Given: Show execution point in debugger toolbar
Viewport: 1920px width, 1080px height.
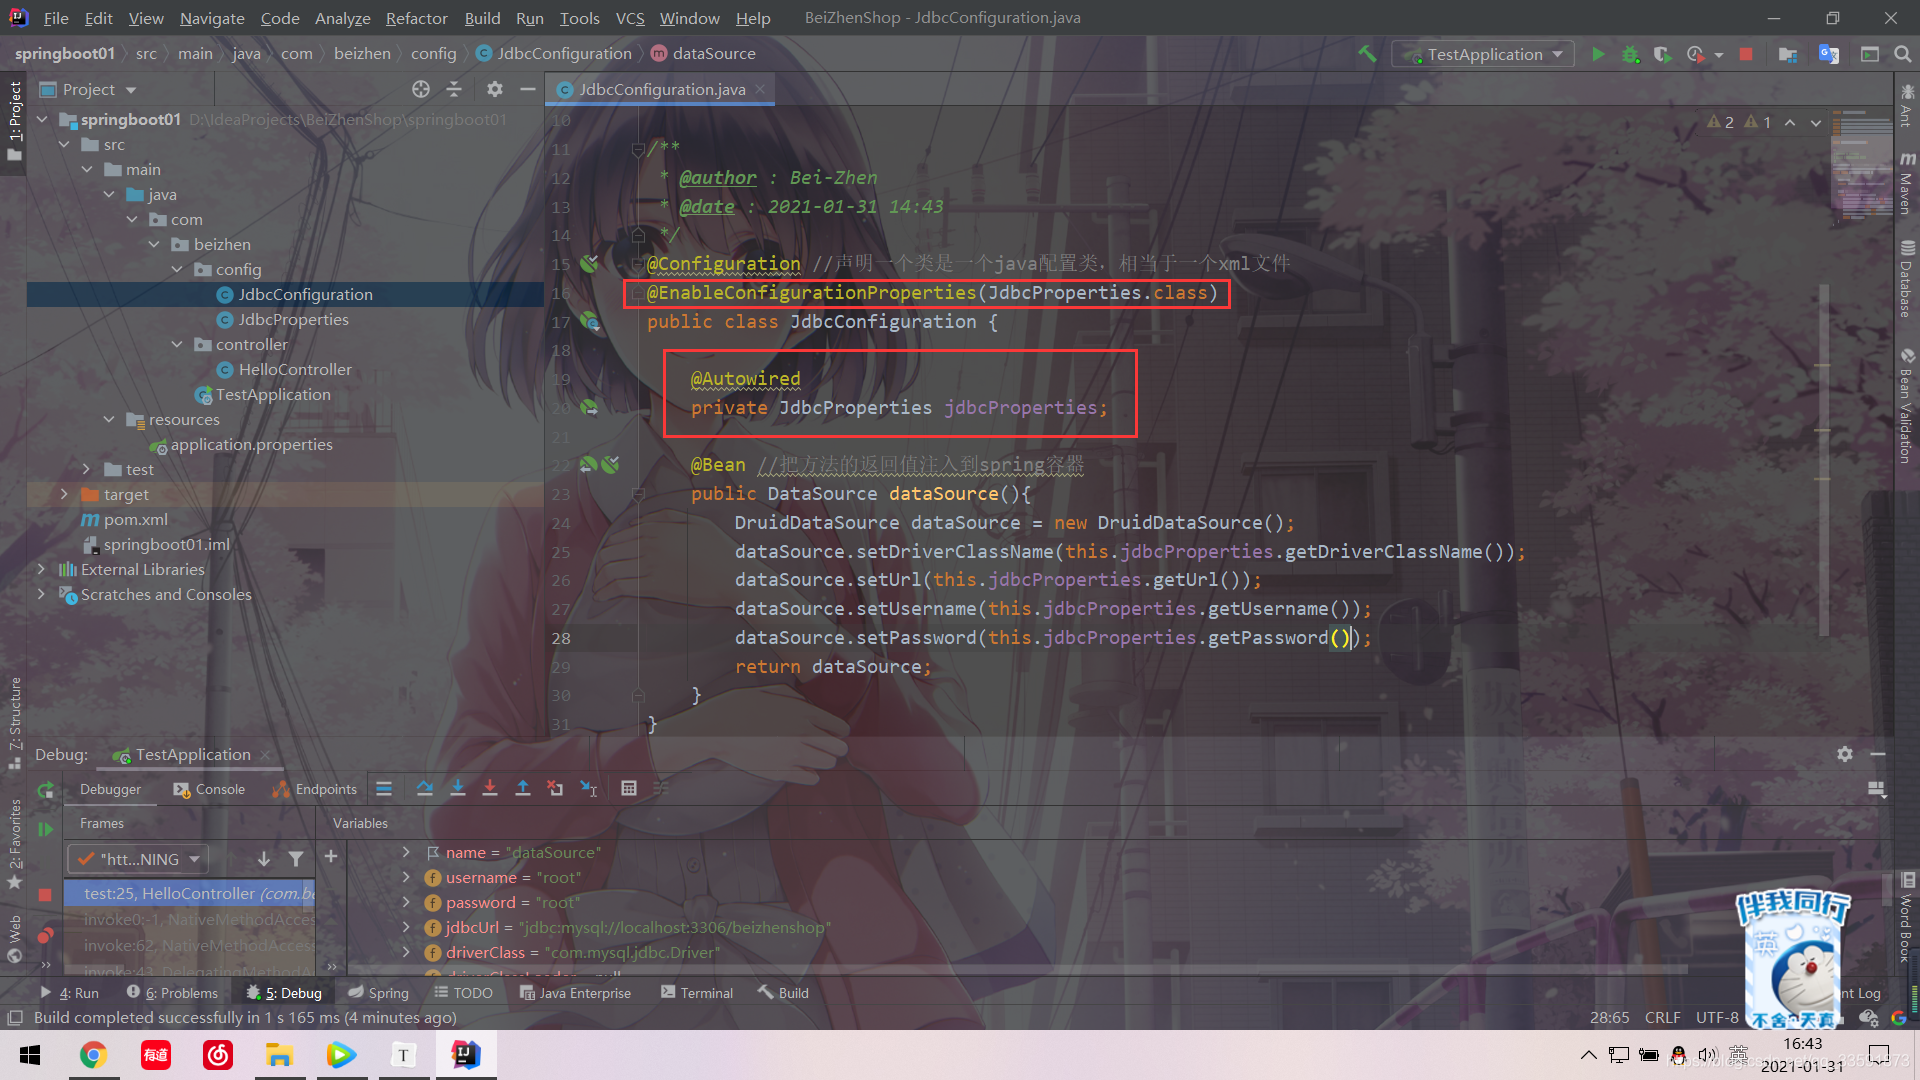Looking at the screenshot, I should click(x=384, y=789).
